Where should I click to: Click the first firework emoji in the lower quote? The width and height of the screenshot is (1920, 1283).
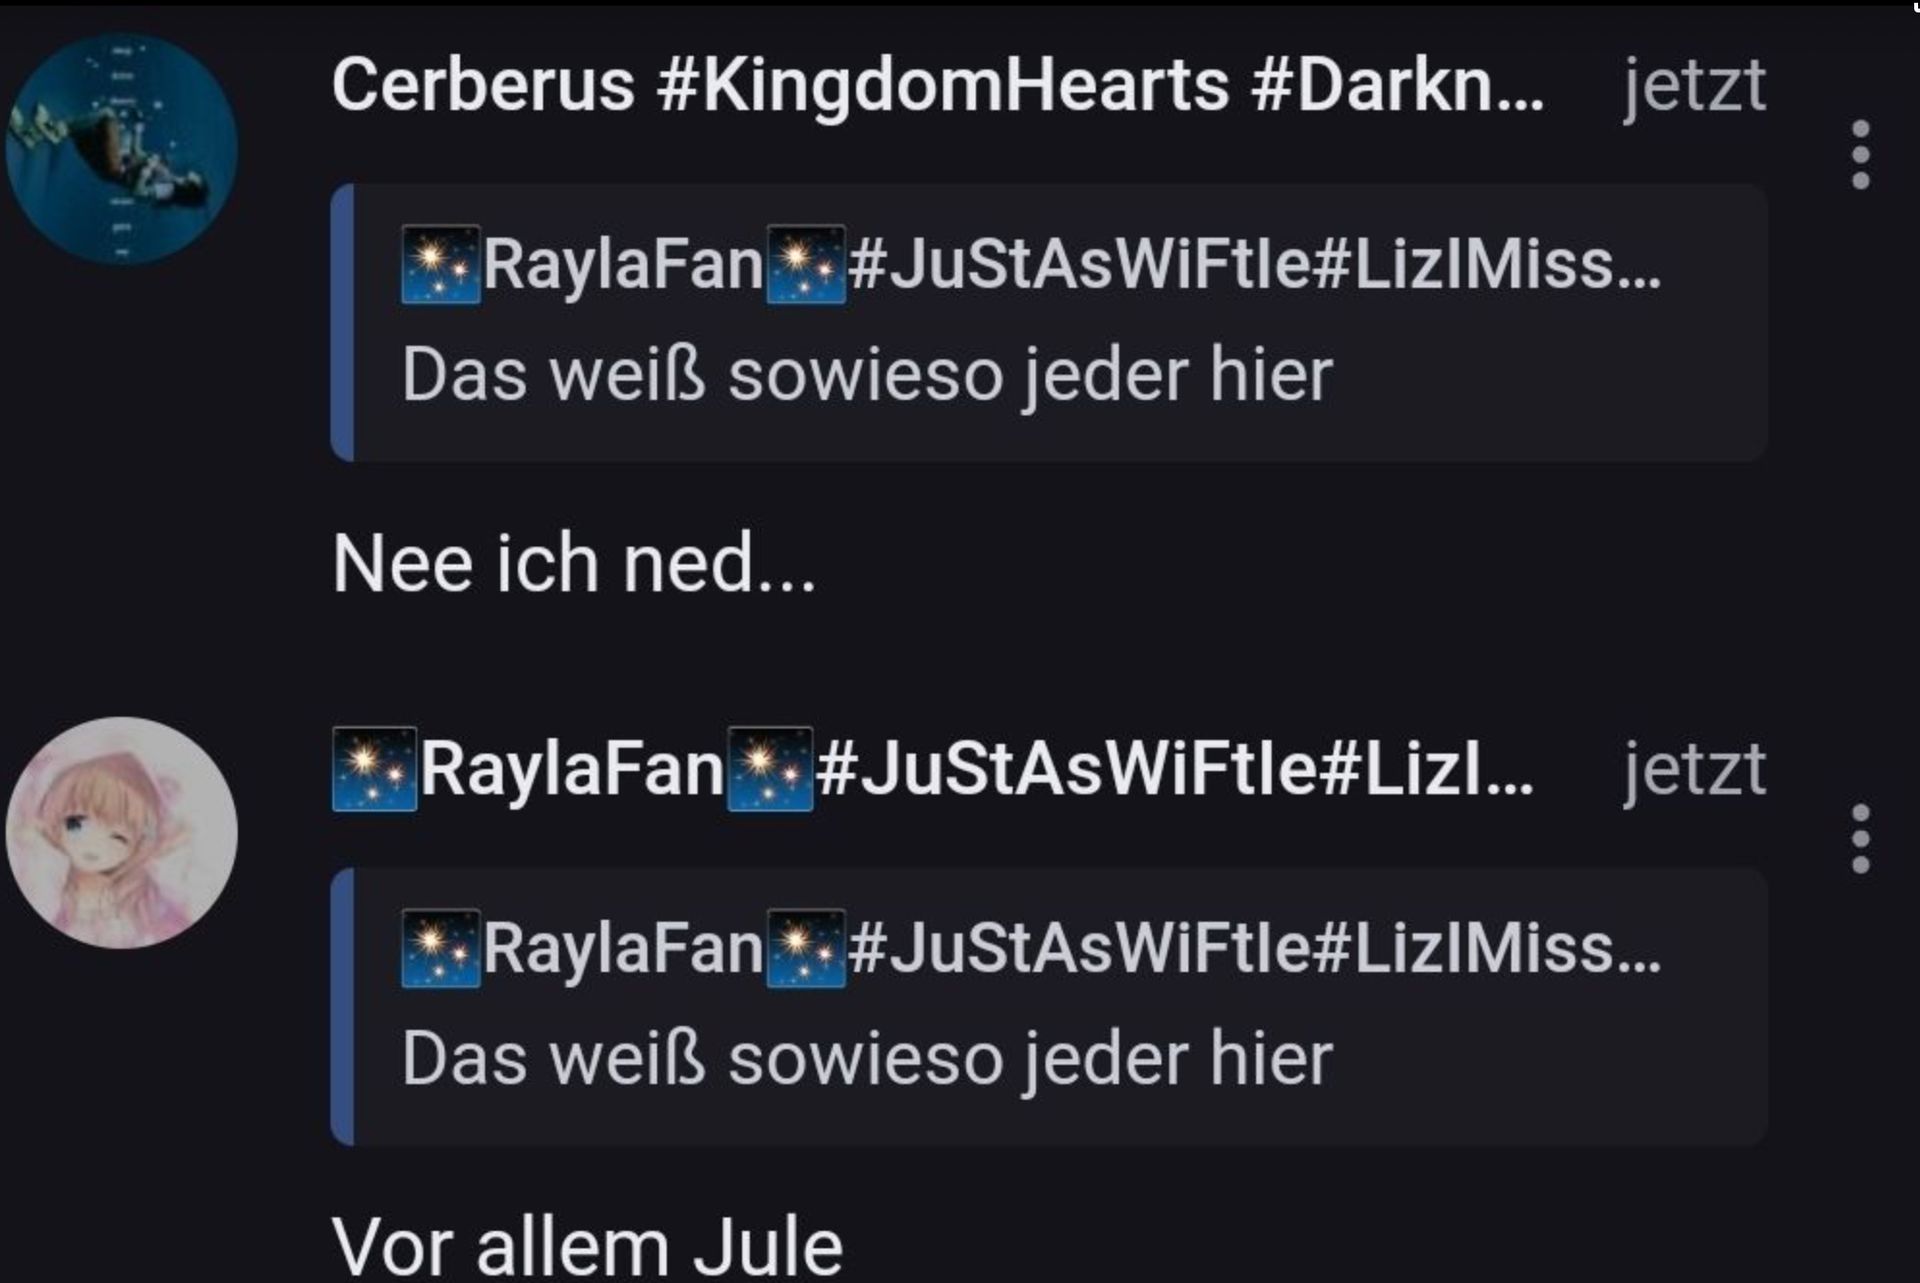441,949
